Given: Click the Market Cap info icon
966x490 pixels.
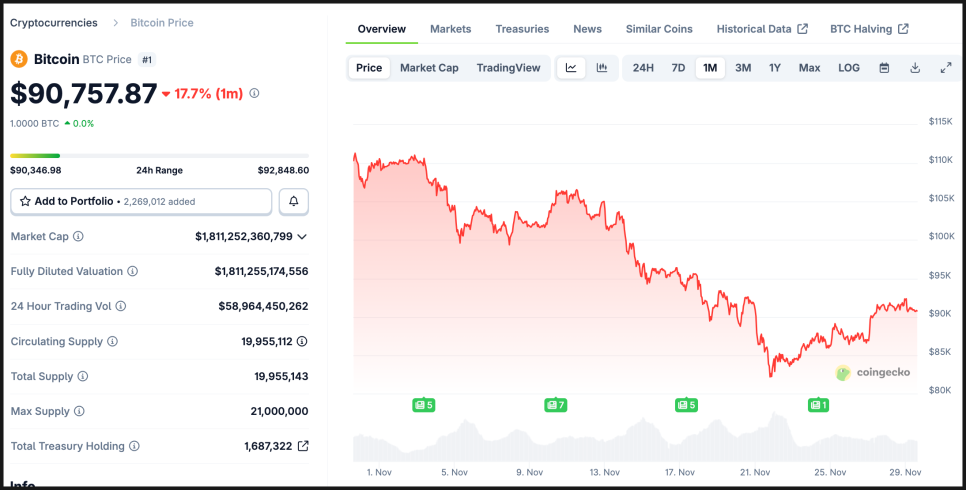Looking at the screenshot, I should (78, 236).
